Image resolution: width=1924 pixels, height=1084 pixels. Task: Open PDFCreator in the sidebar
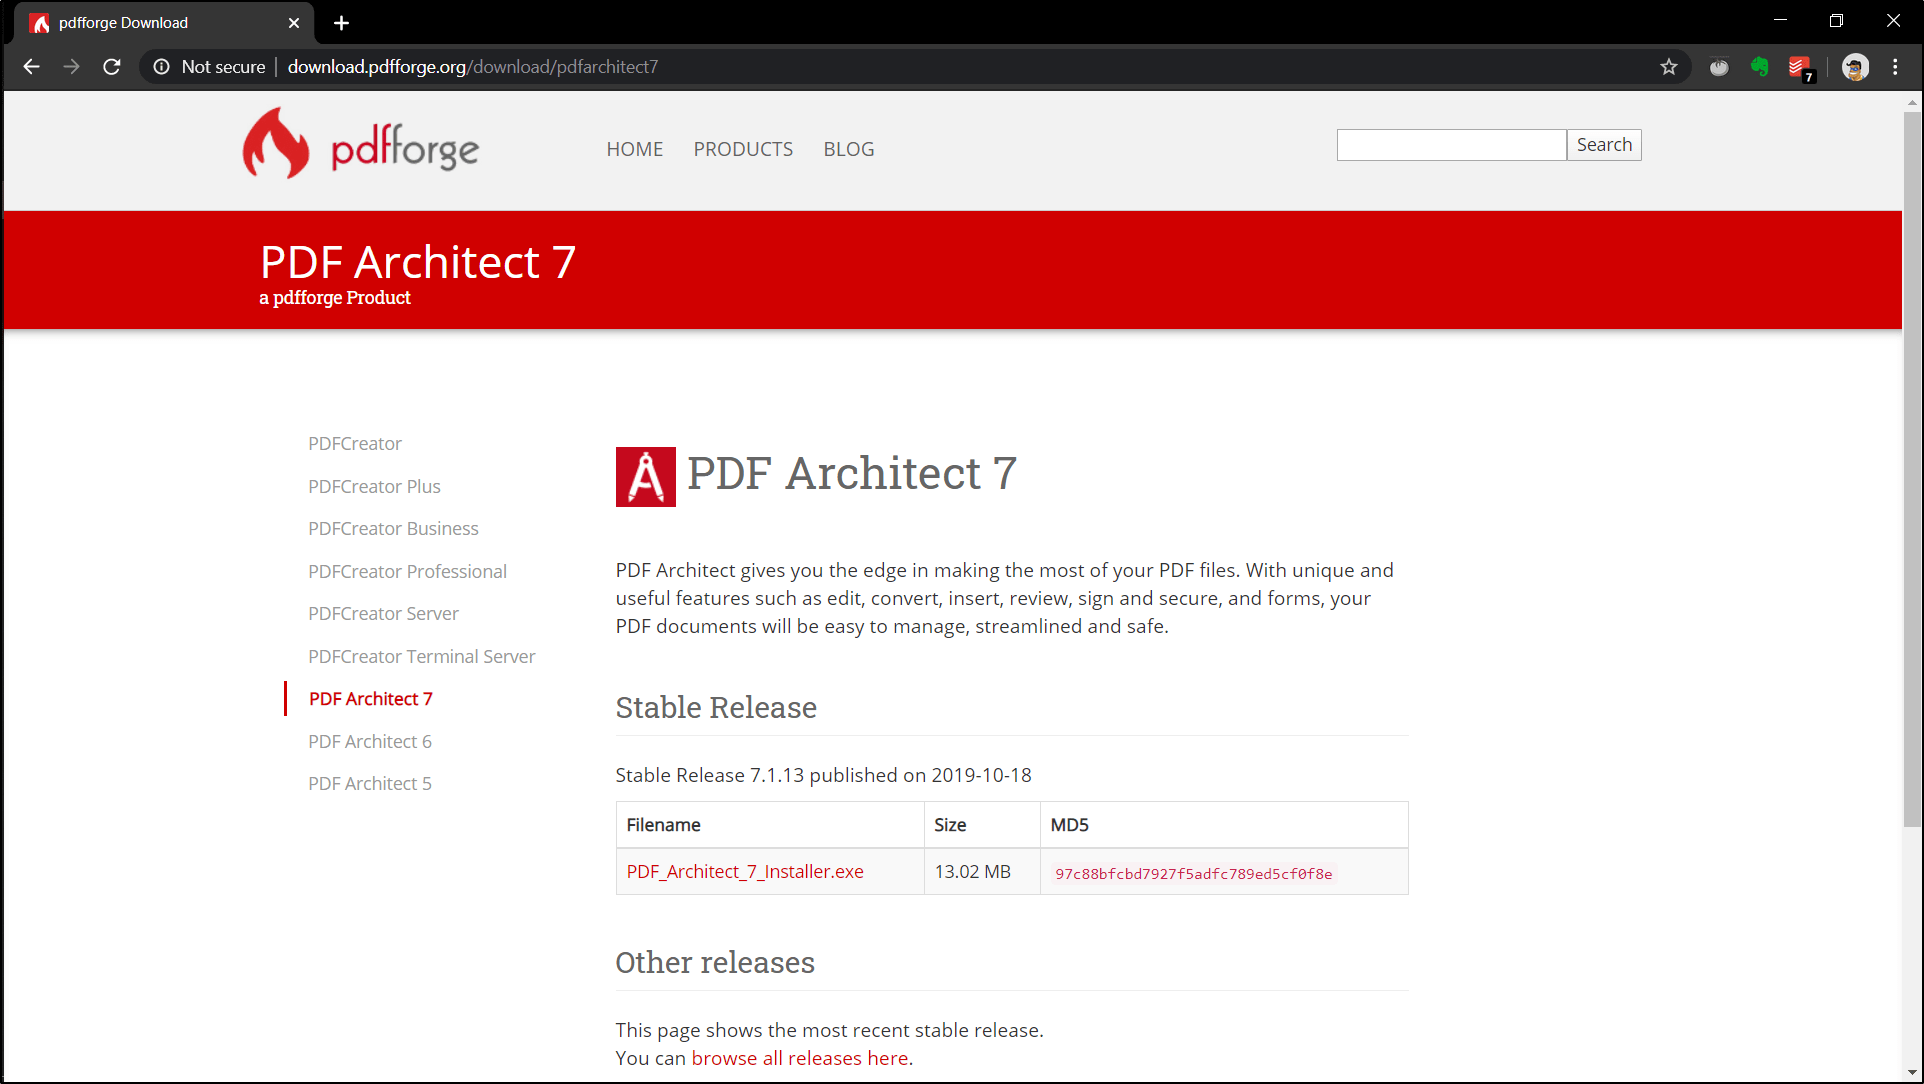click(x=355, y=443)
